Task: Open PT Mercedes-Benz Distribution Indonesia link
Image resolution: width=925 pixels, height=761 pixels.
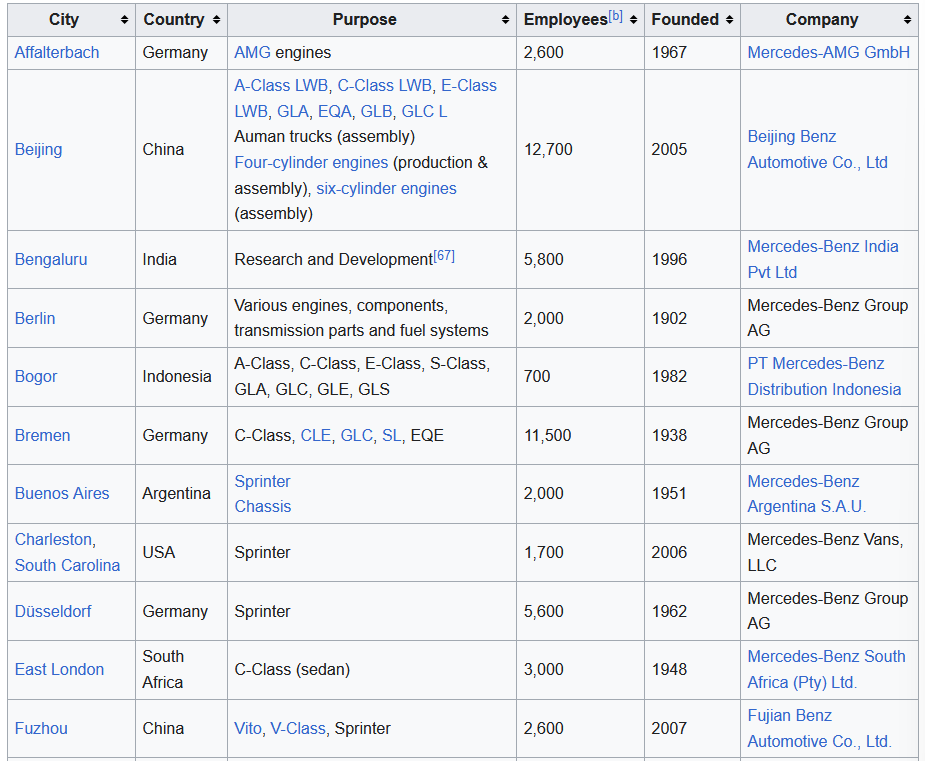Action: pos(824,376)
